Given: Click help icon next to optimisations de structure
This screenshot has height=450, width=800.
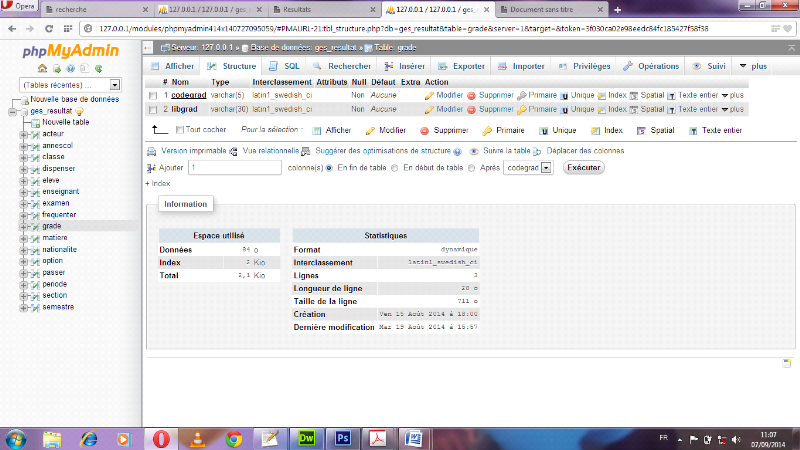Looking at the screenshot, I should click(x=458, y=152).
